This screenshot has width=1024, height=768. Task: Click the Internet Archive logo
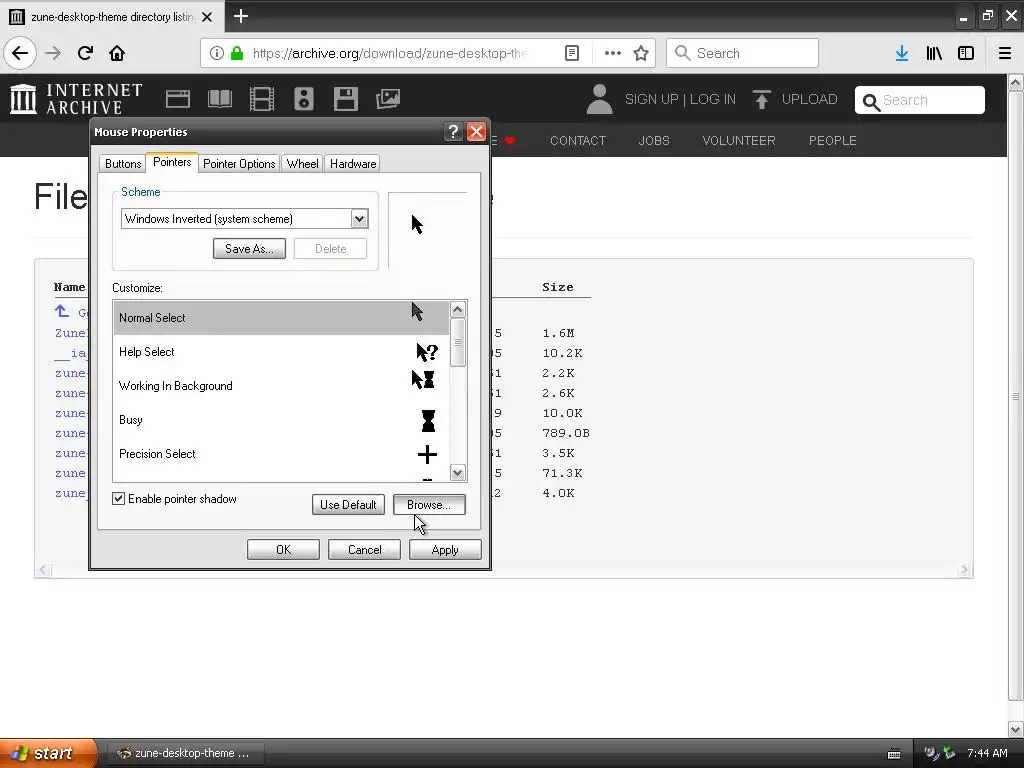(x=76, y=99)
